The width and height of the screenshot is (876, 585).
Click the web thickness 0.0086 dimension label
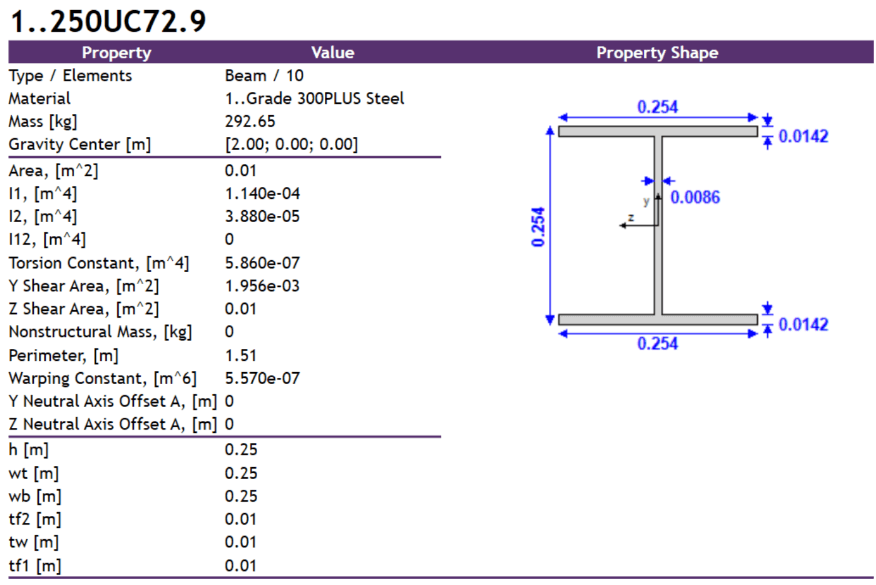click(695, 197)
